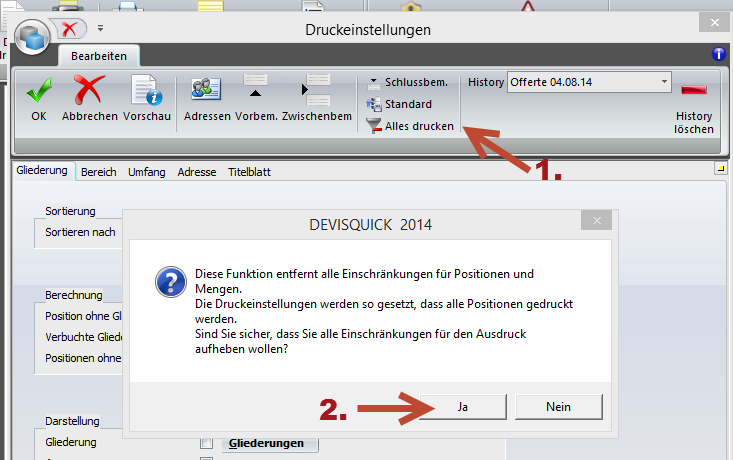Apply the Standard print settings
733x460 pixels.
click(x=400, y=104)
